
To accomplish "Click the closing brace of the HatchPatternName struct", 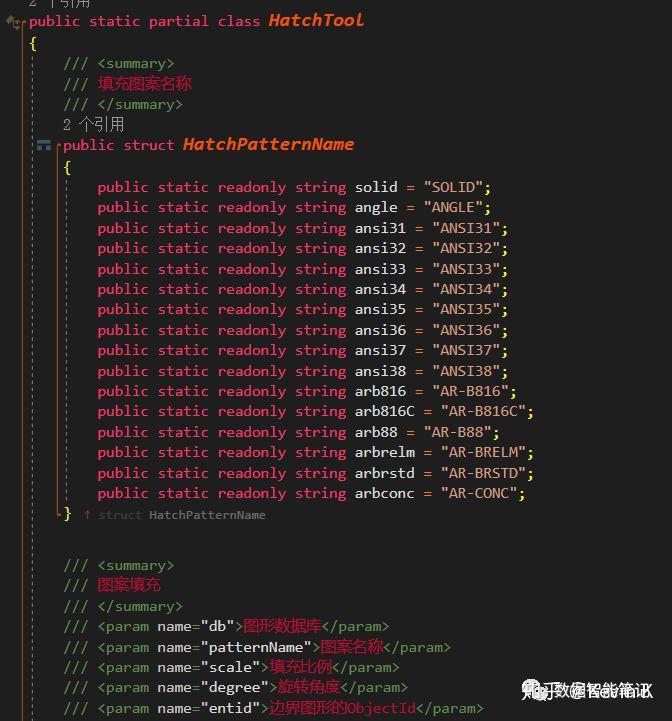I will (x=67, y=514).
